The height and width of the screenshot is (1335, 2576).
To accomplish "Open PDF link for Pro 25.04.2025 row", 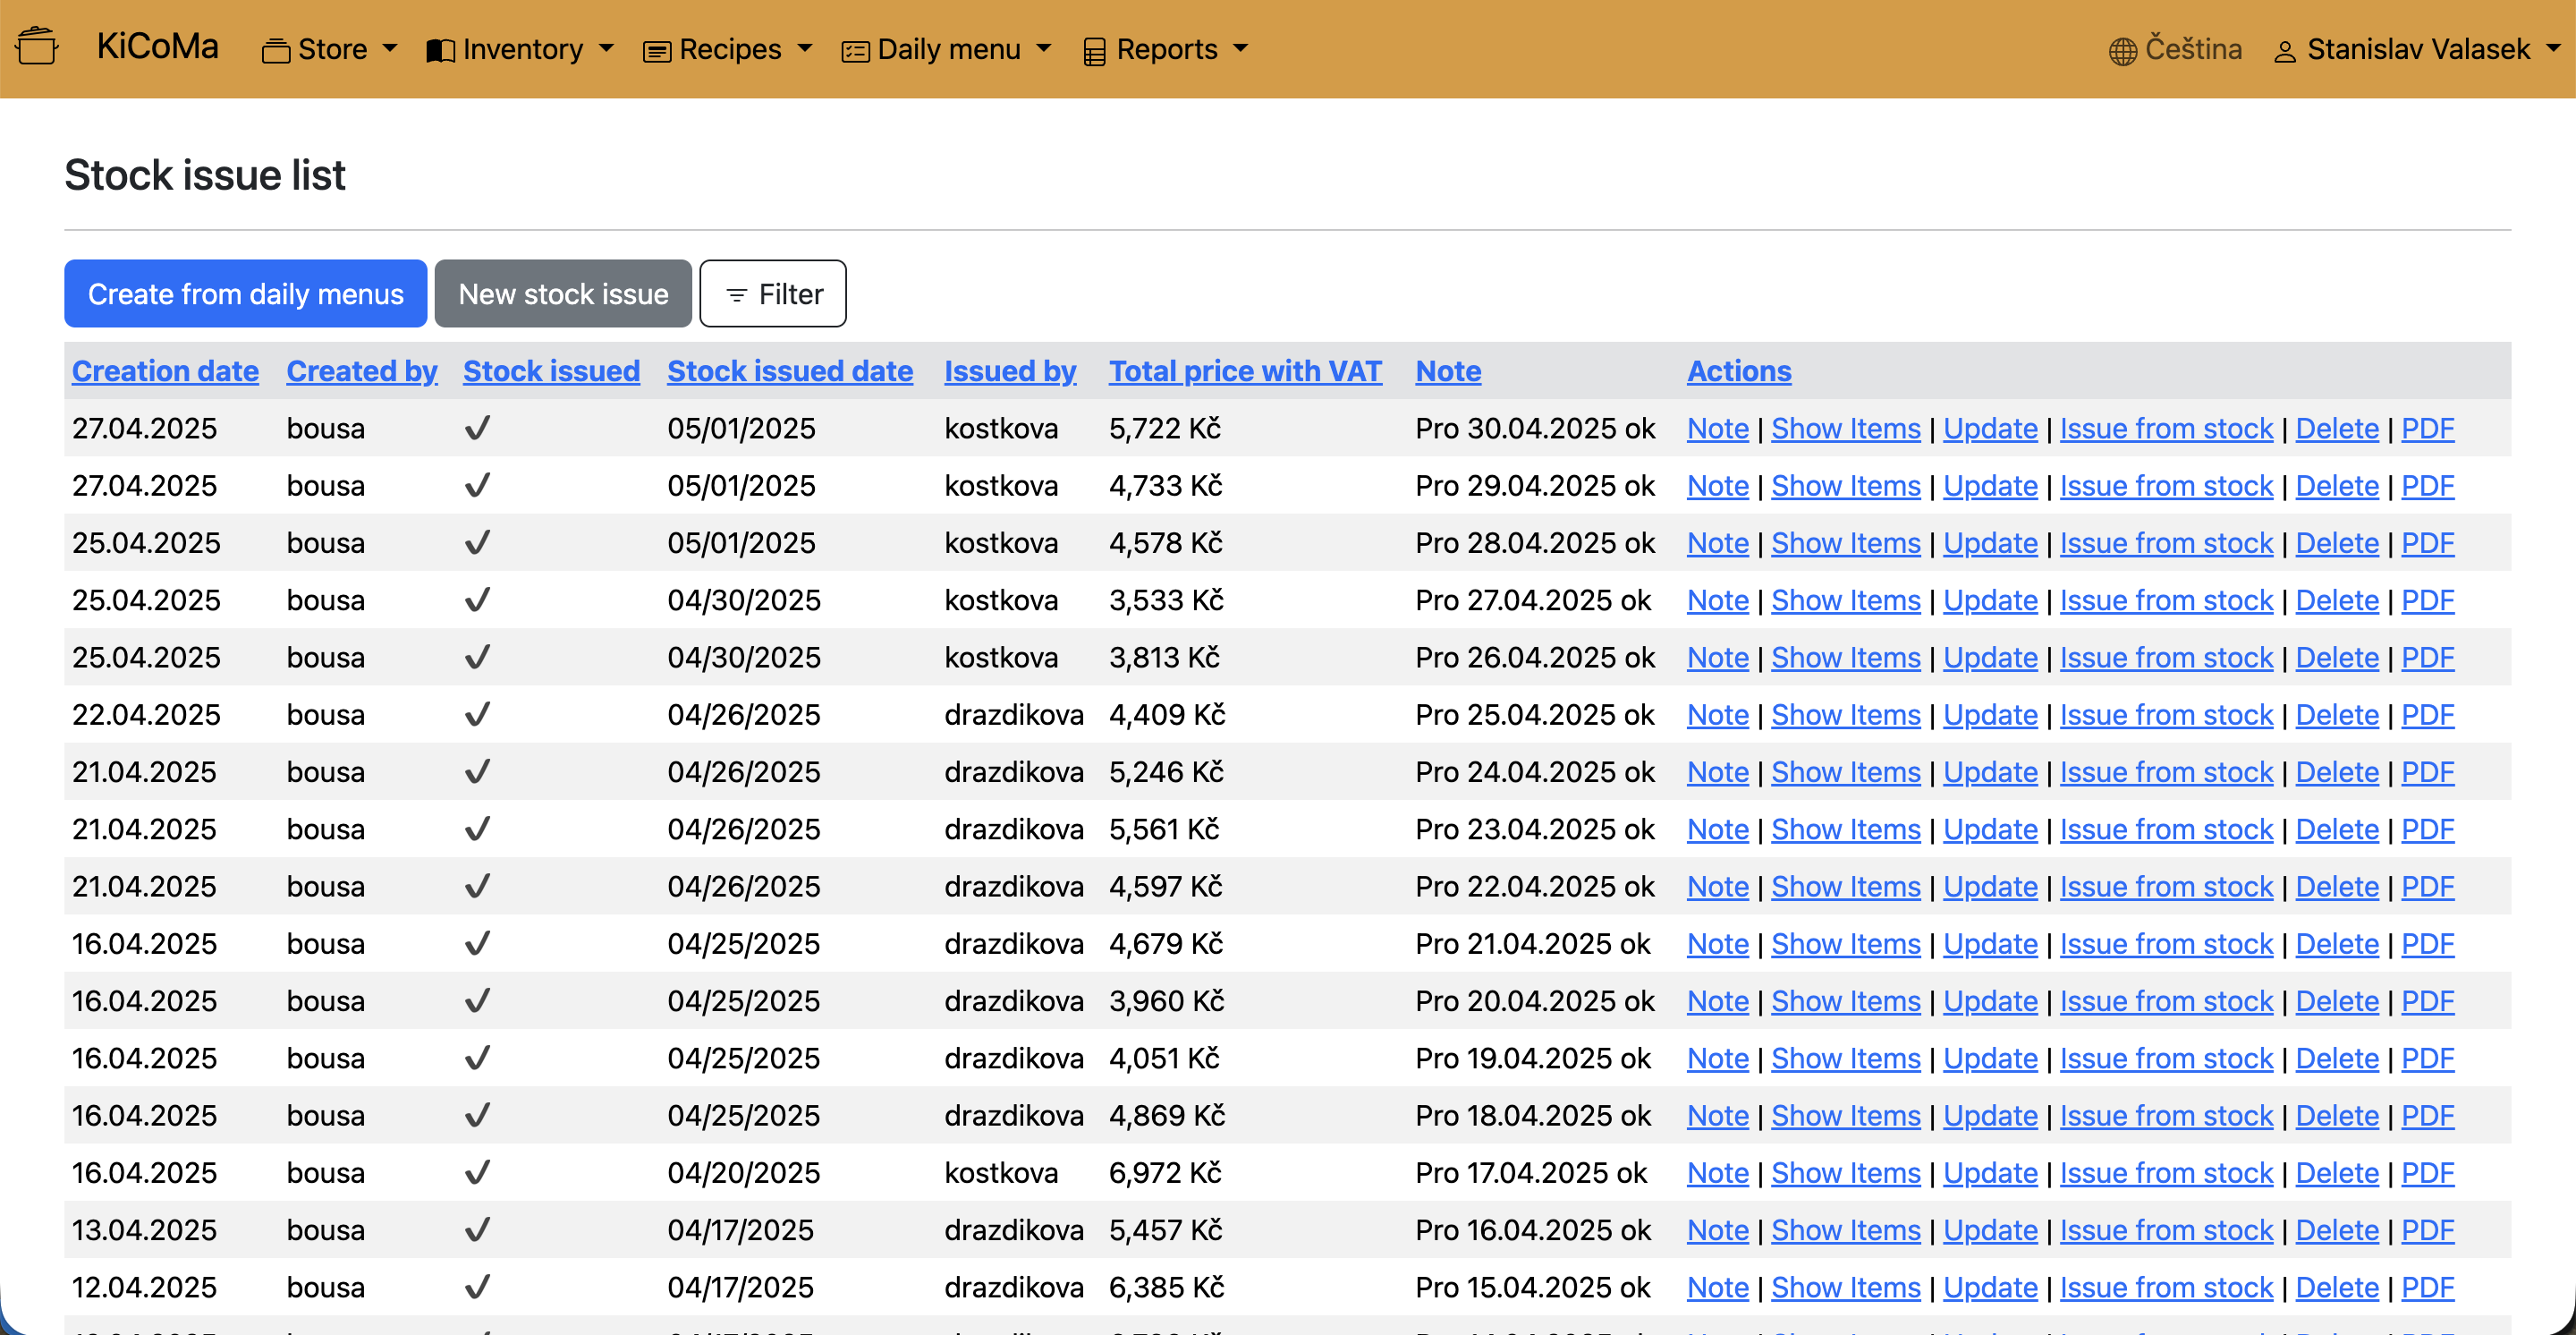I will pyautogui.click(x=2427, y=714).
